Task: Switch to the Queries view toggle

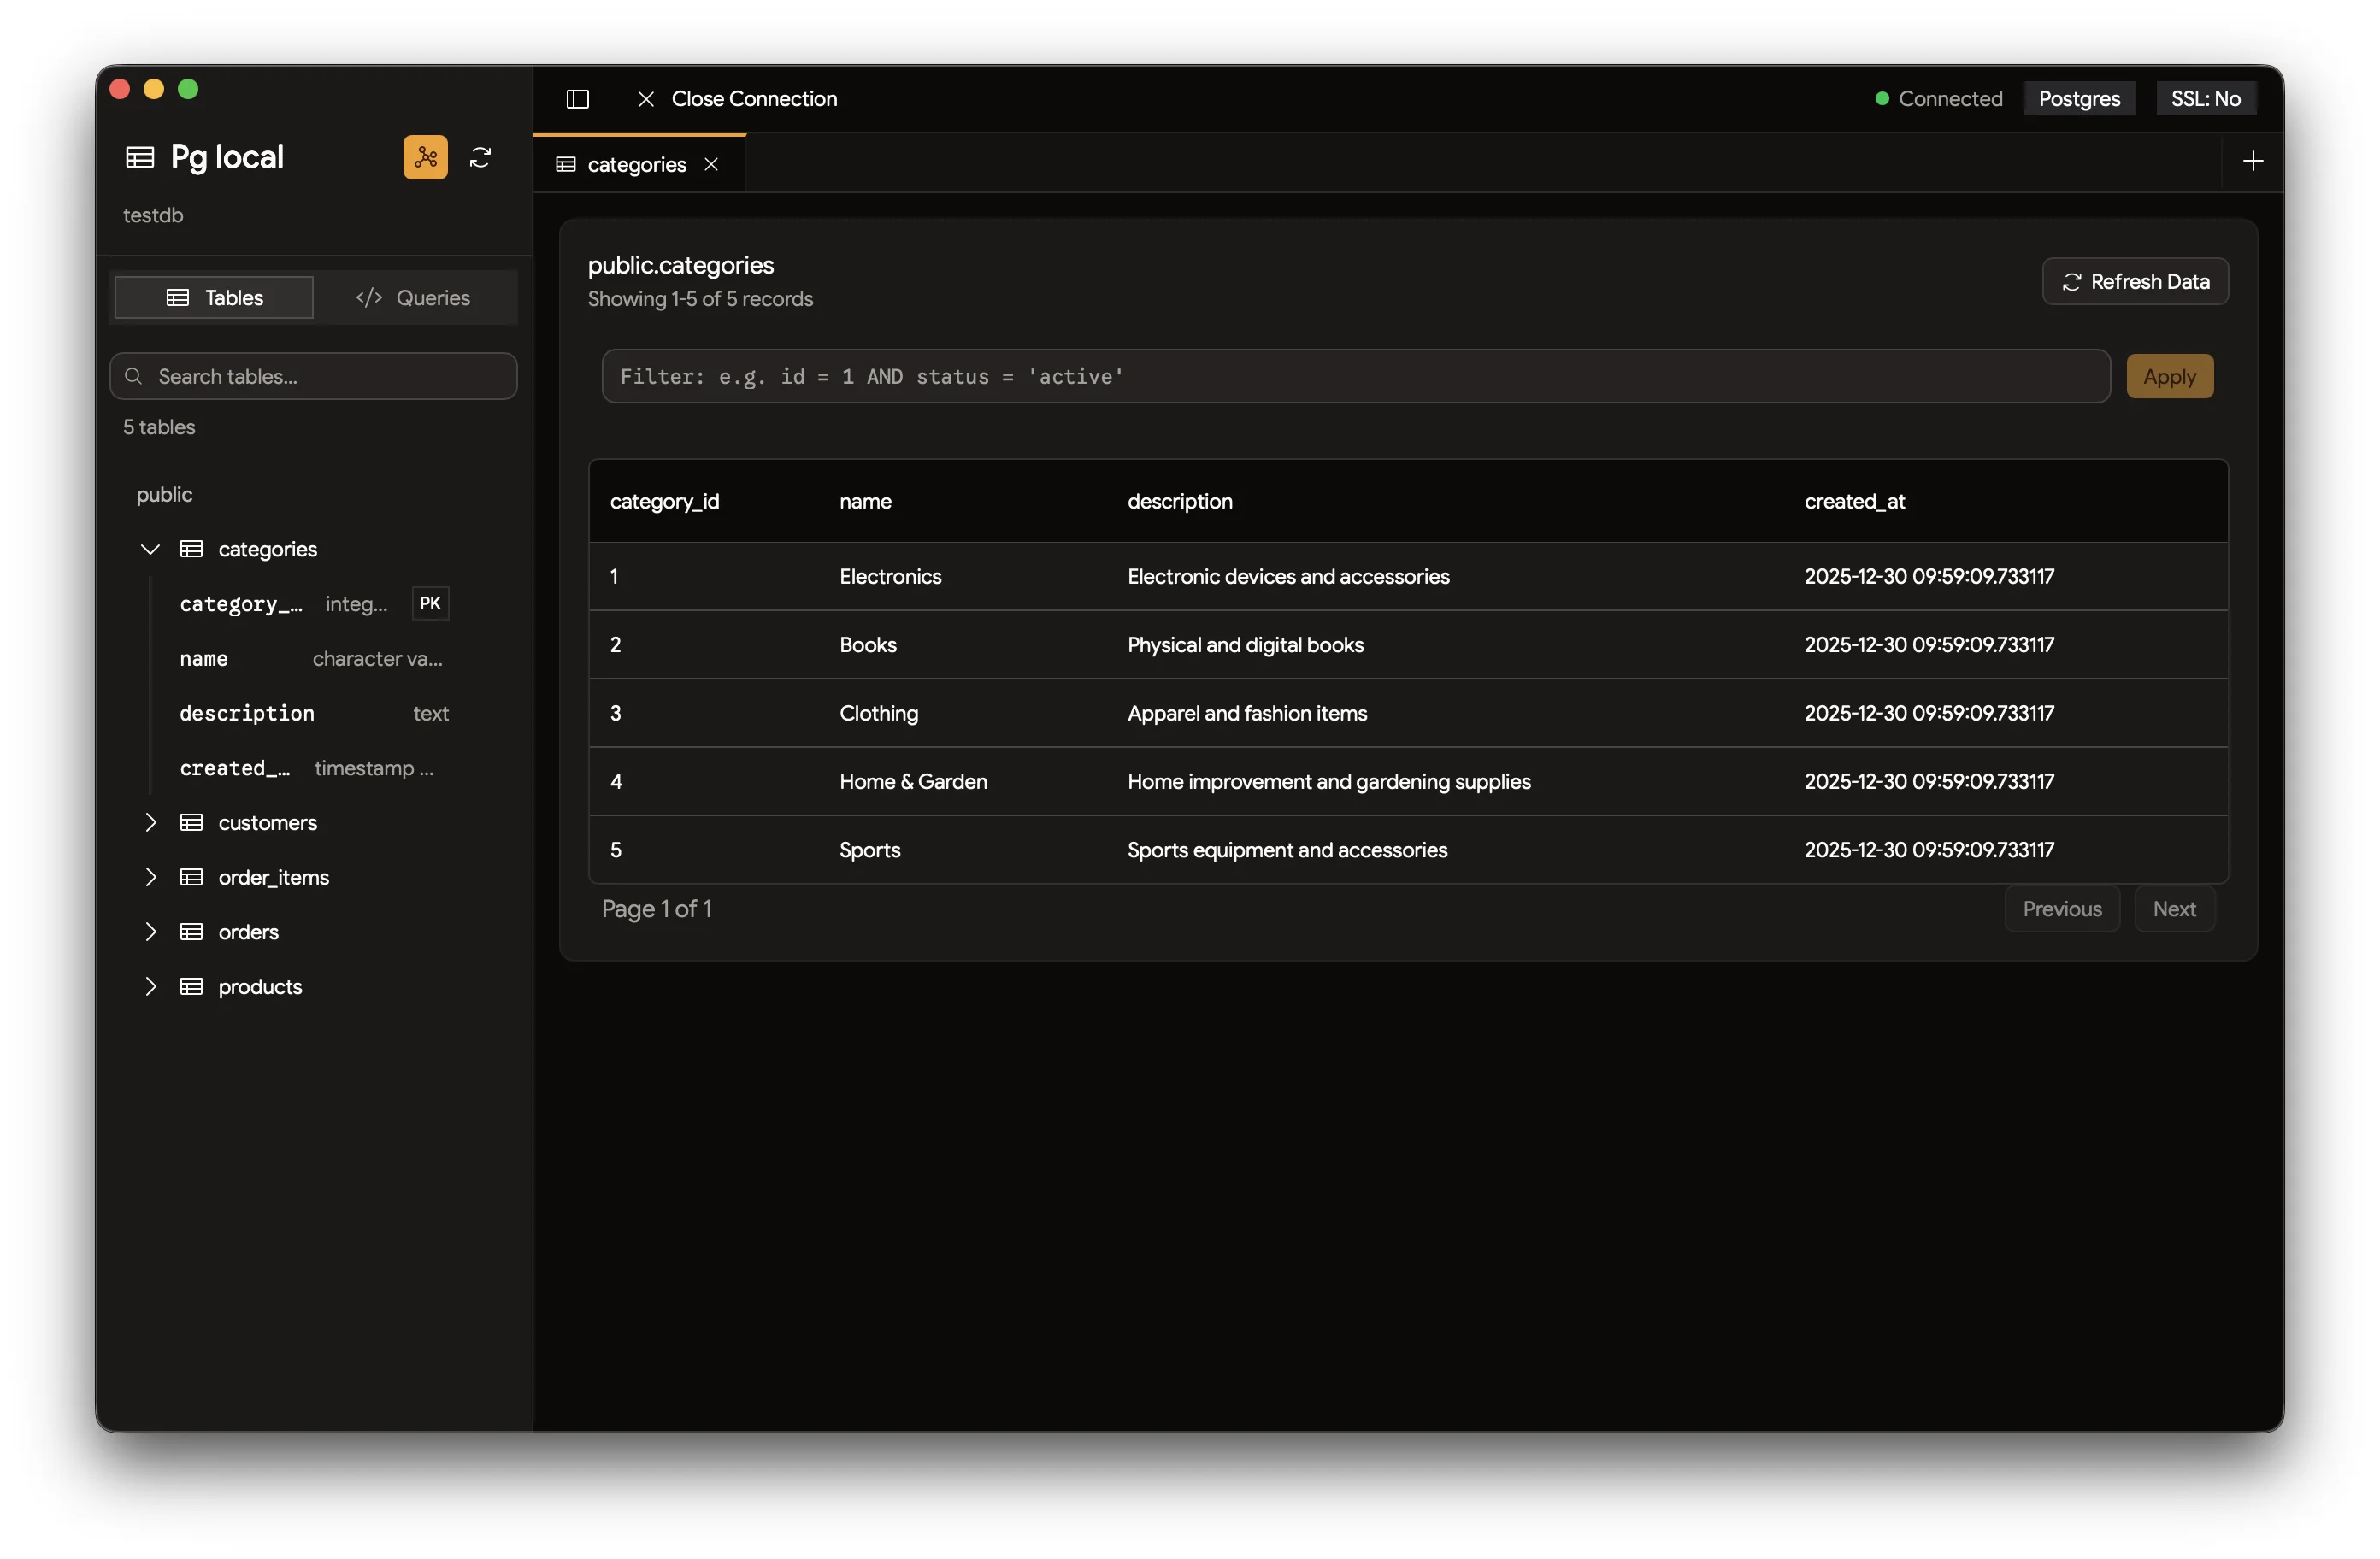Action: 413,297
